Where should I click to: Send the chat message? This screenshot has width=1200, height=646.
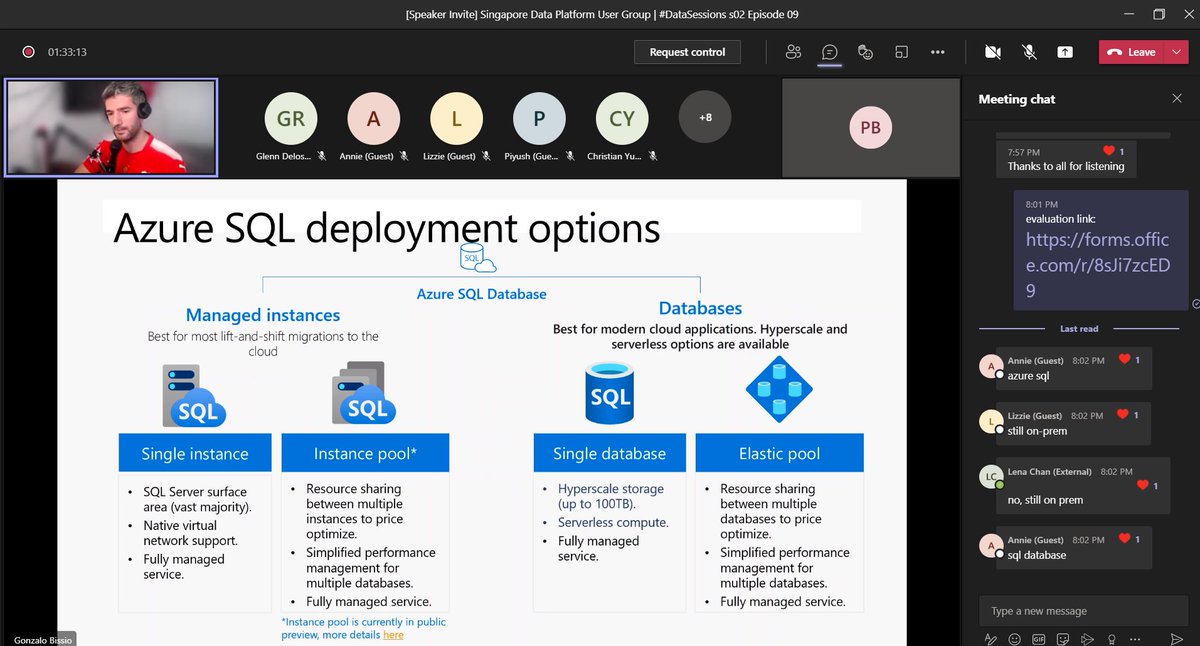[1175, 638]
